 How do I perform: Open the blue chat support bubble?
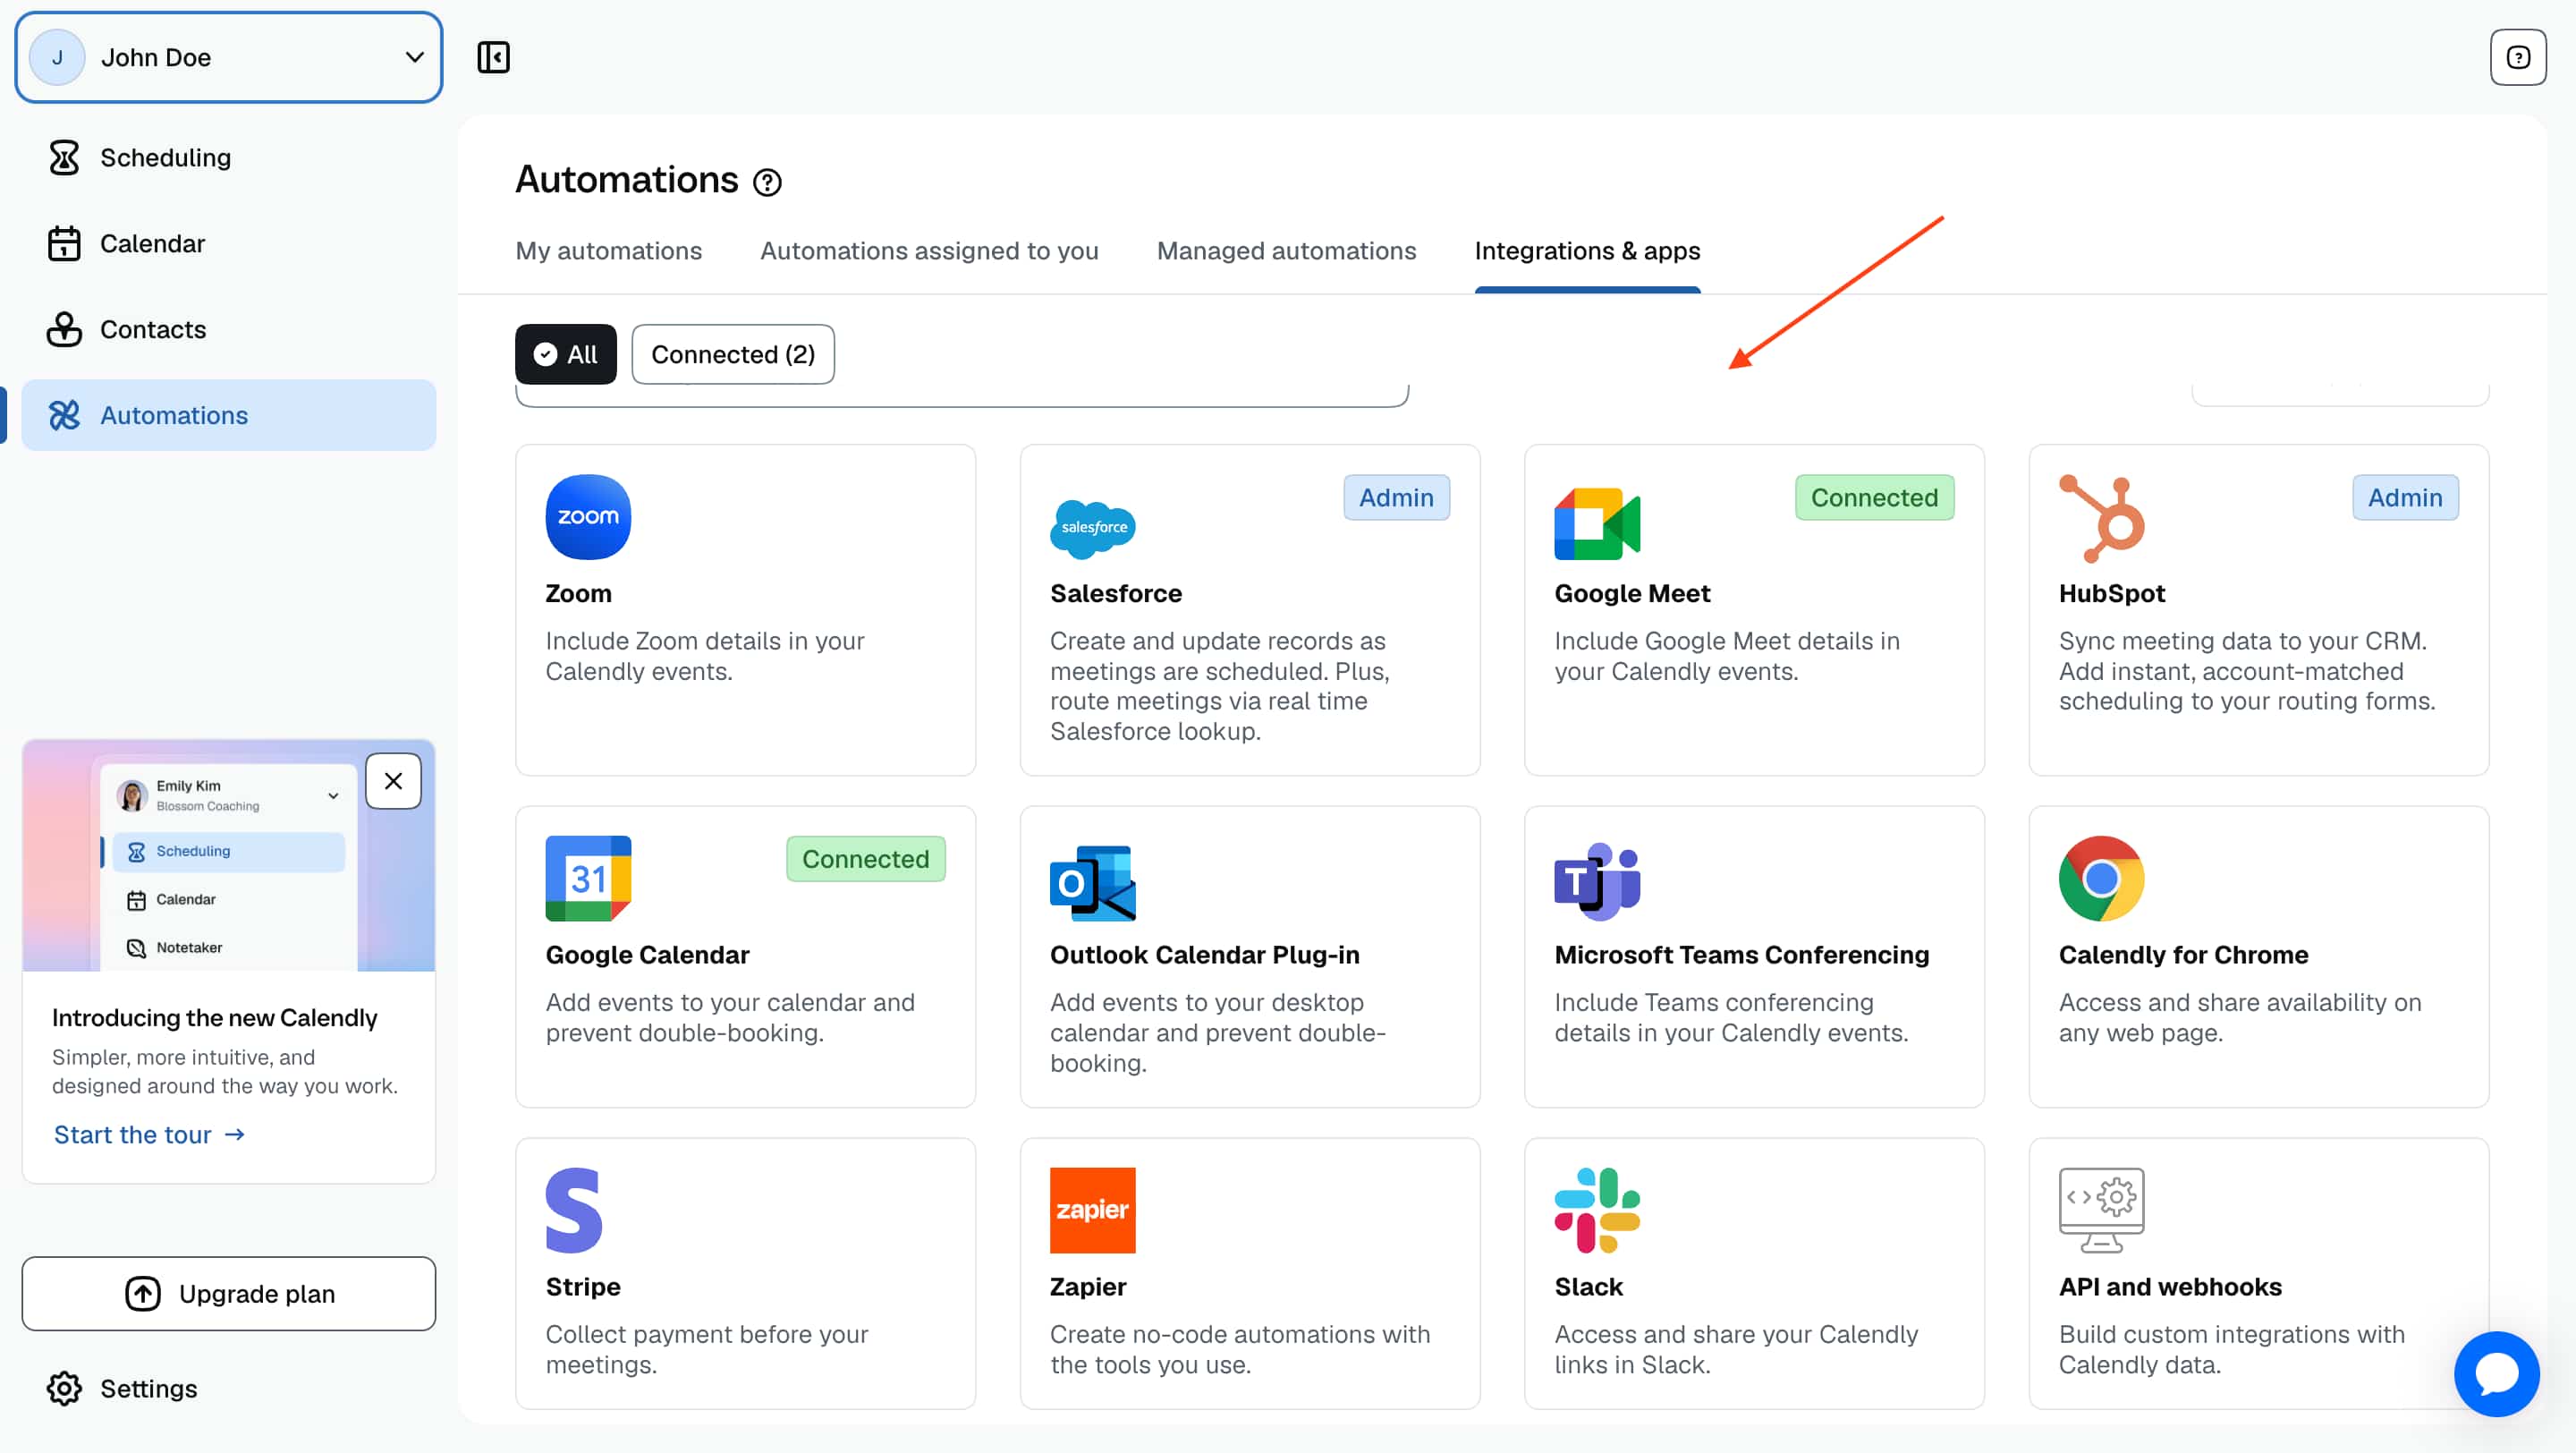pos(2496,1373)
